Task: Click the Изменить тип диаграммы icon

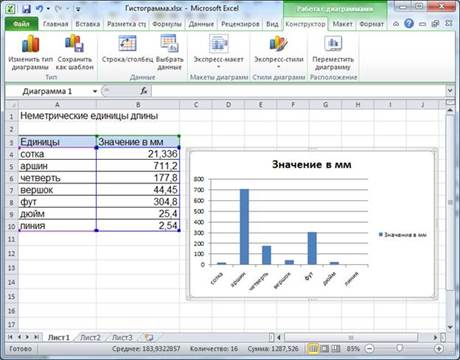Action: pyautogui.click(x=30, y=44)
